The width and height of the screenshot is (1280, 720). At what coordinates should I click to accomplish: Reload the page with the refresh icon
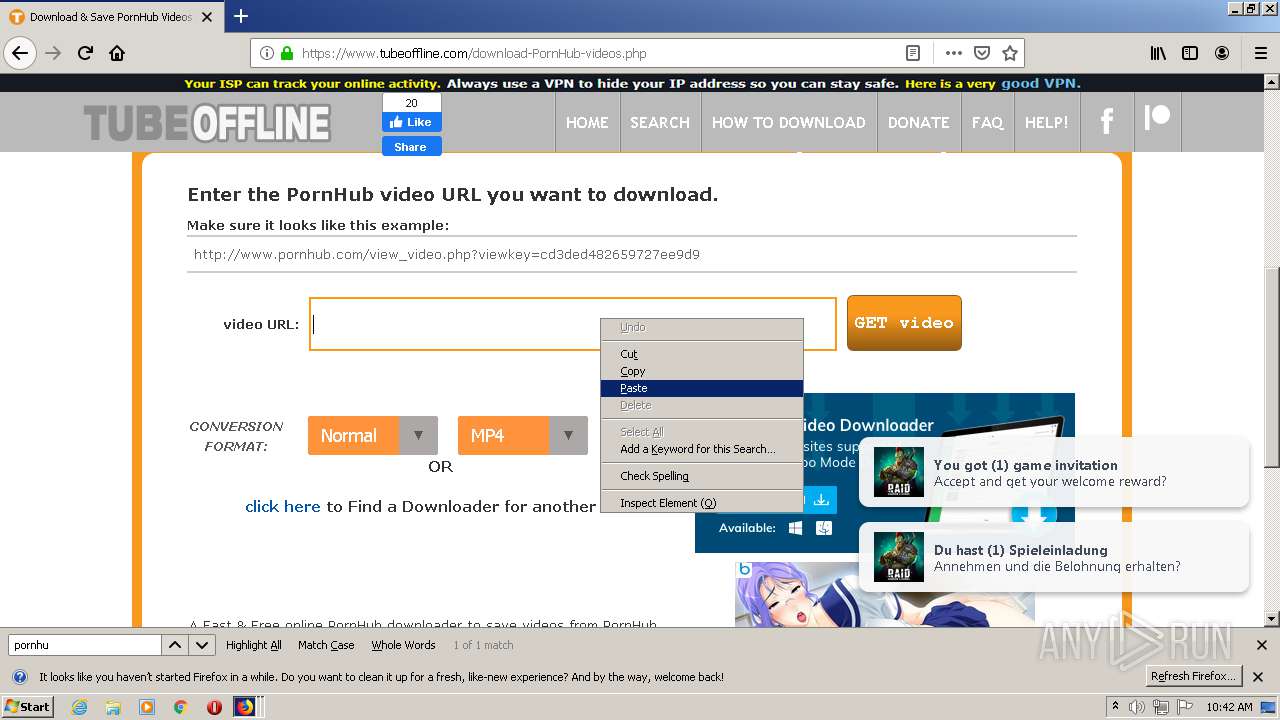coord(85,53)
